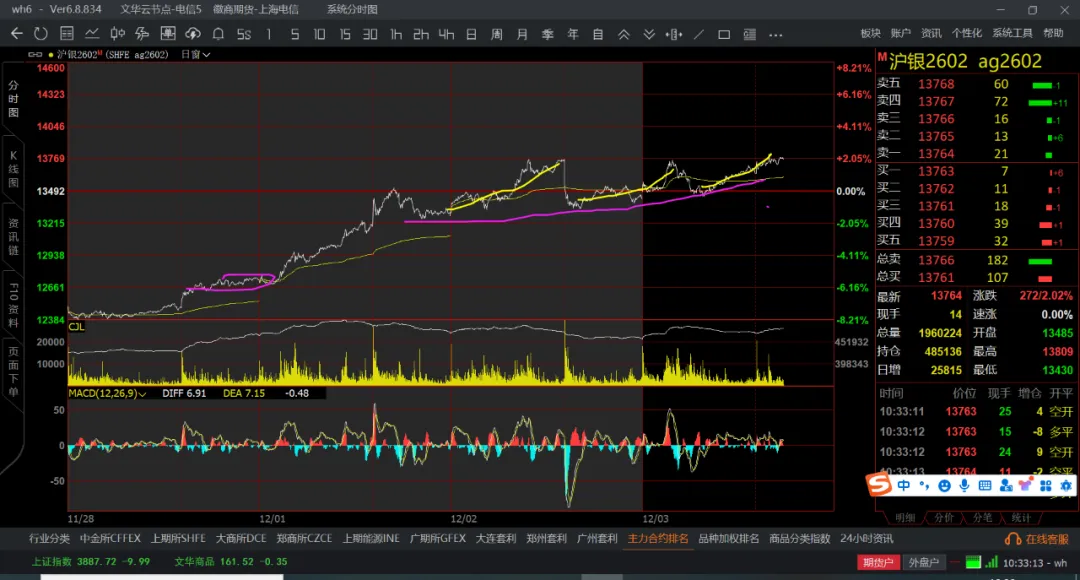Viewport: 1080px width, 580px height.
Task: Open the 在线客服 headset support icon
Action: tap(1011, 539)
